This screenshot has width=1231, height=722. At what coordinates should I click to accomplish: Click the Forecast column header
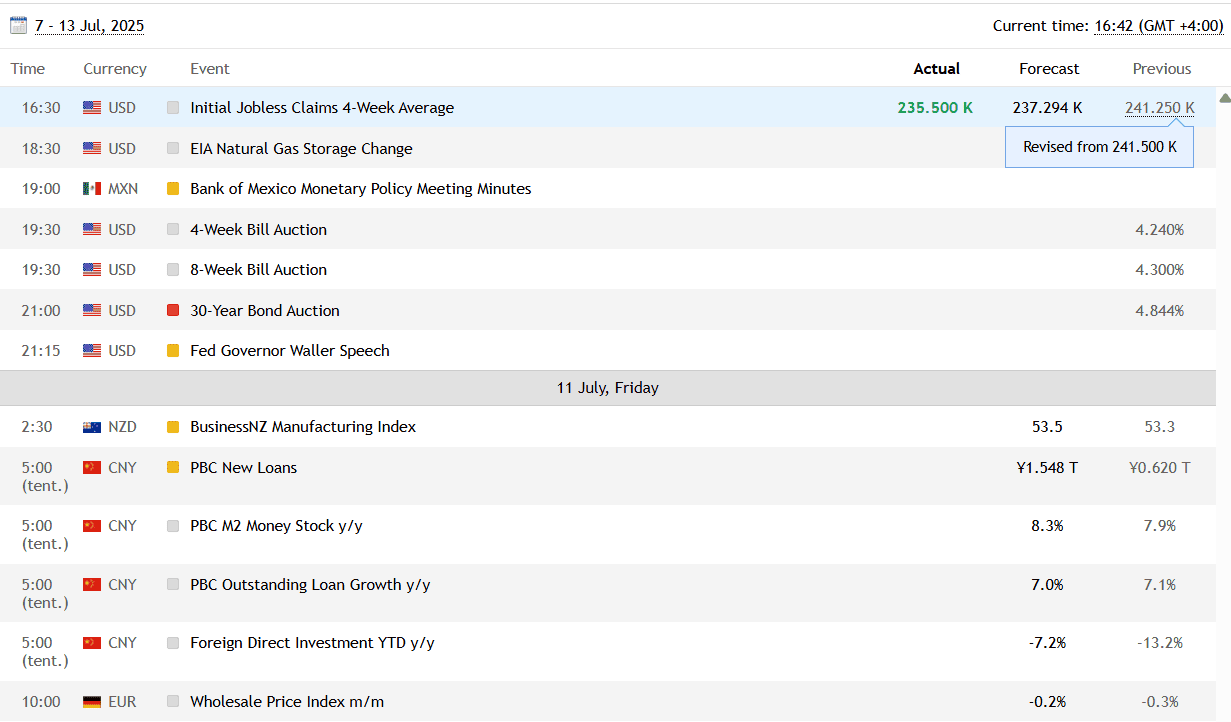1049,69
